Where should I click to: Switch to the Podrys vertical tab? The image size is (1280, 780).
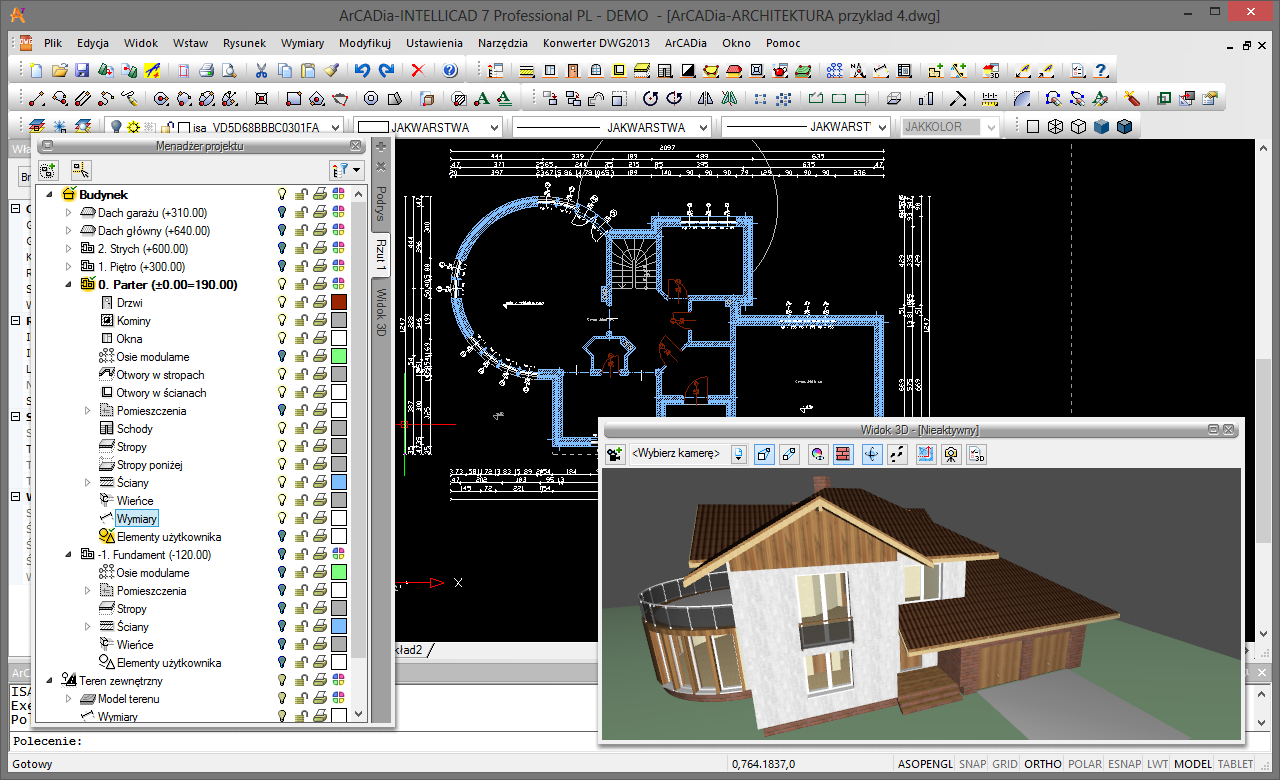pos(380,203)
